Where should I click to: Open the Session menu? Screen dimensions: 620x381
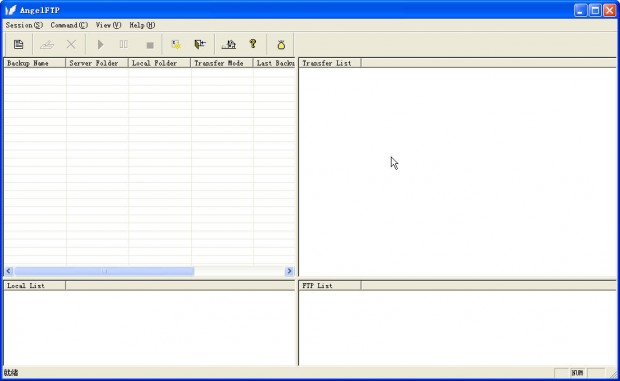coord(24,25)
